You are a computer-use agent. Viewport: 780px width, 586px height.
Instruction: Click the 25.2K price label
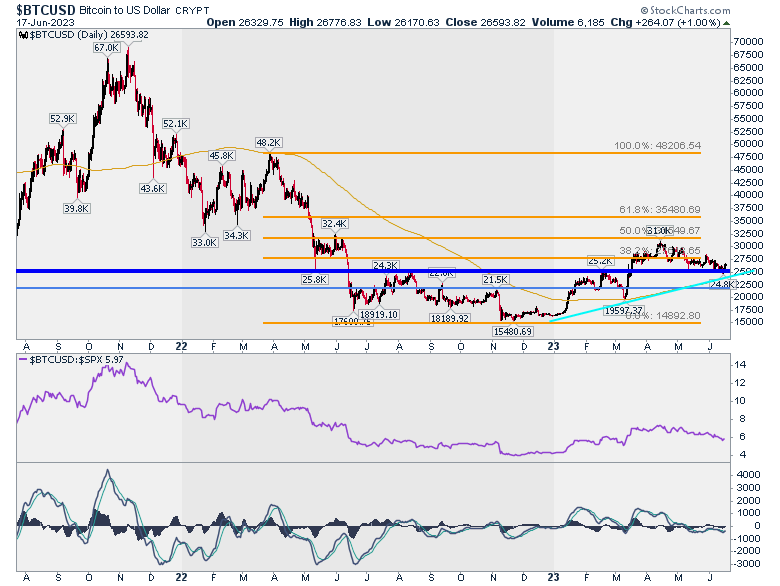click(601, 261)
